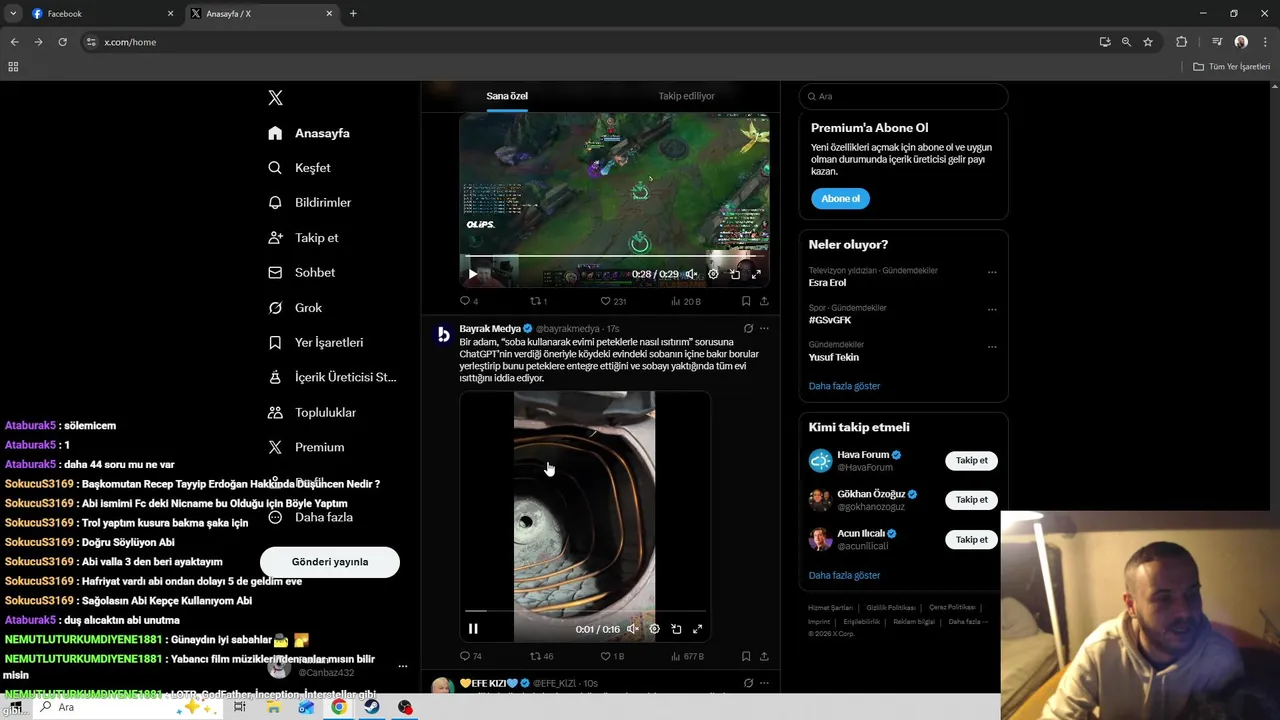Open settings gear on game clip video

coord(713,274)
